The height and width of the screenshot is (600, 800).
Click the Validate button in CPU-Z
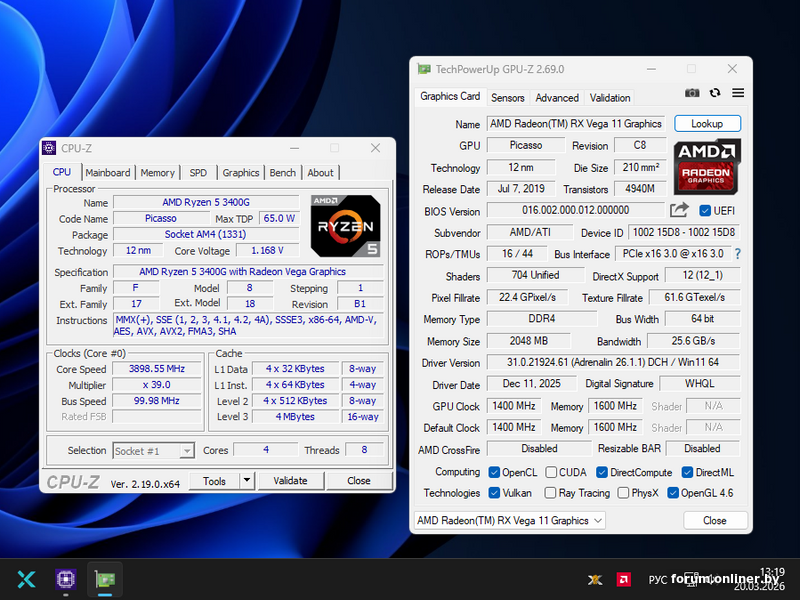click(290, 480)
